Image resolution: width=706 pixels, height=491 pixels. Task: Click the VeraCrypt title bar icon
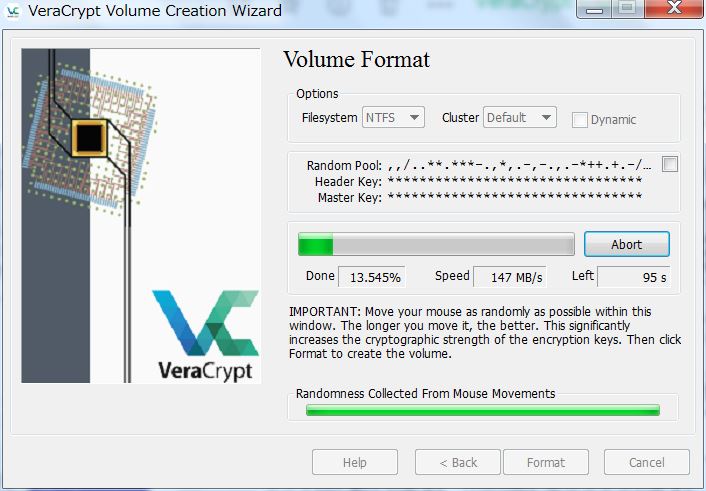coord(13,11)
